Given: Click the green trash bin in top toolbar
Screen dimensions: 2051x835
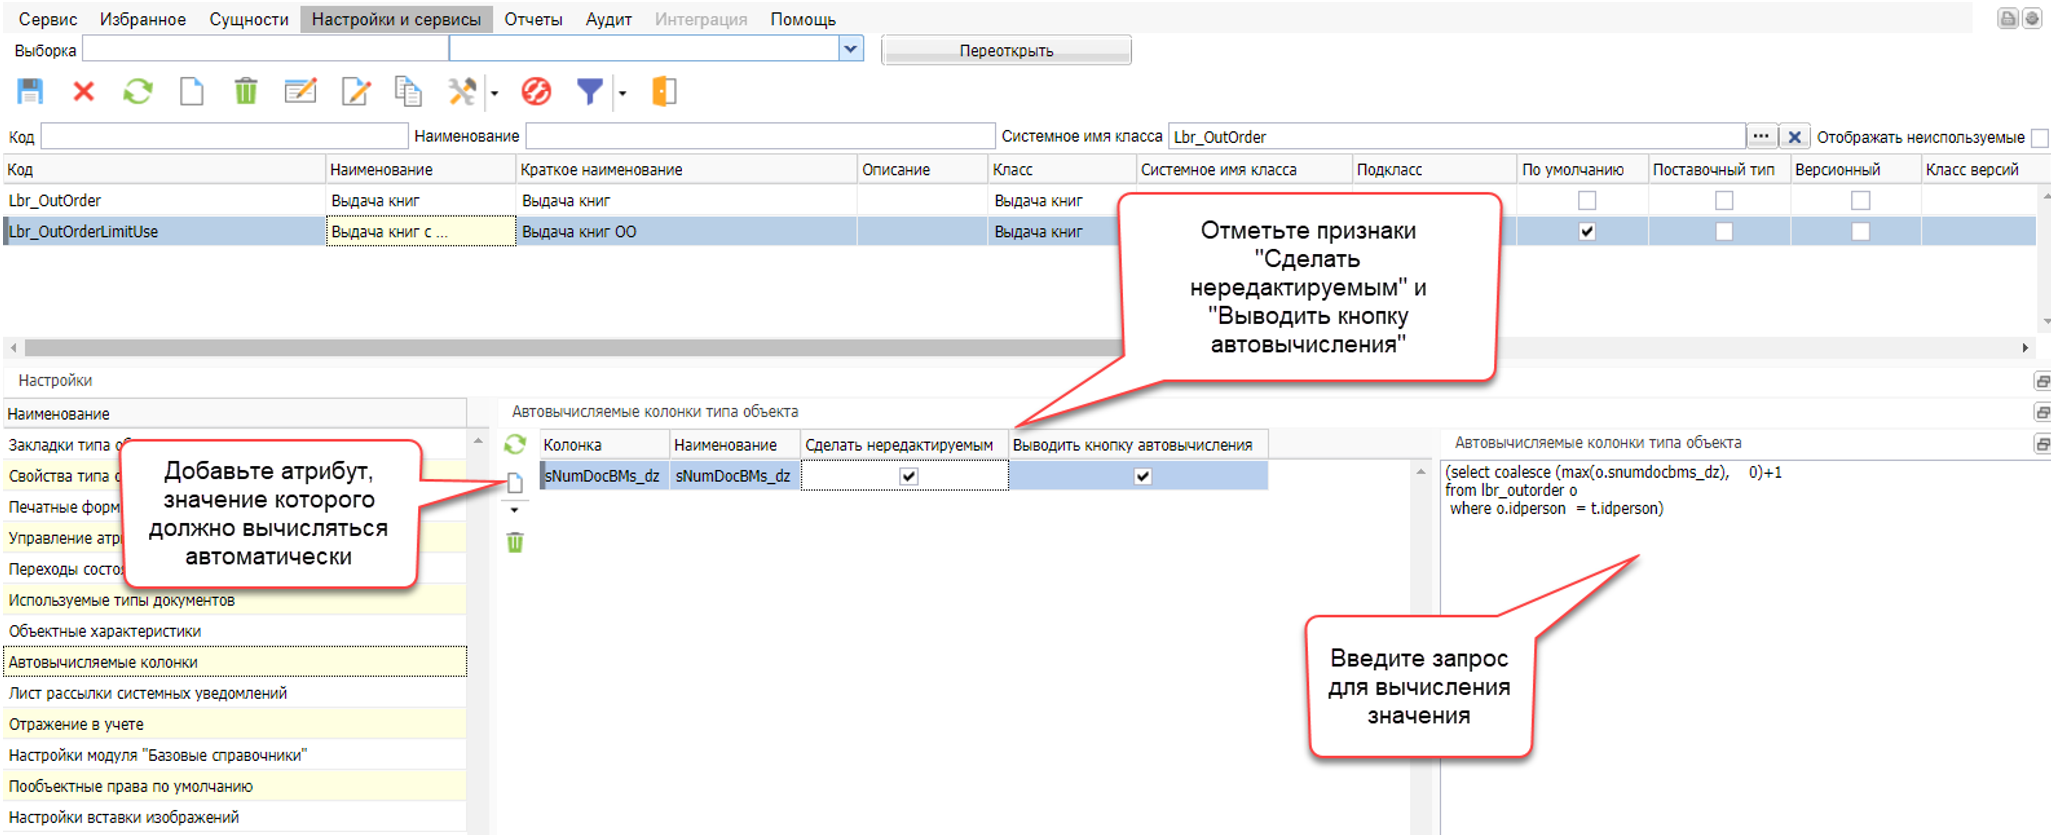Looking at the screenshot, I should pyautogui.click(x=245, y=92).
